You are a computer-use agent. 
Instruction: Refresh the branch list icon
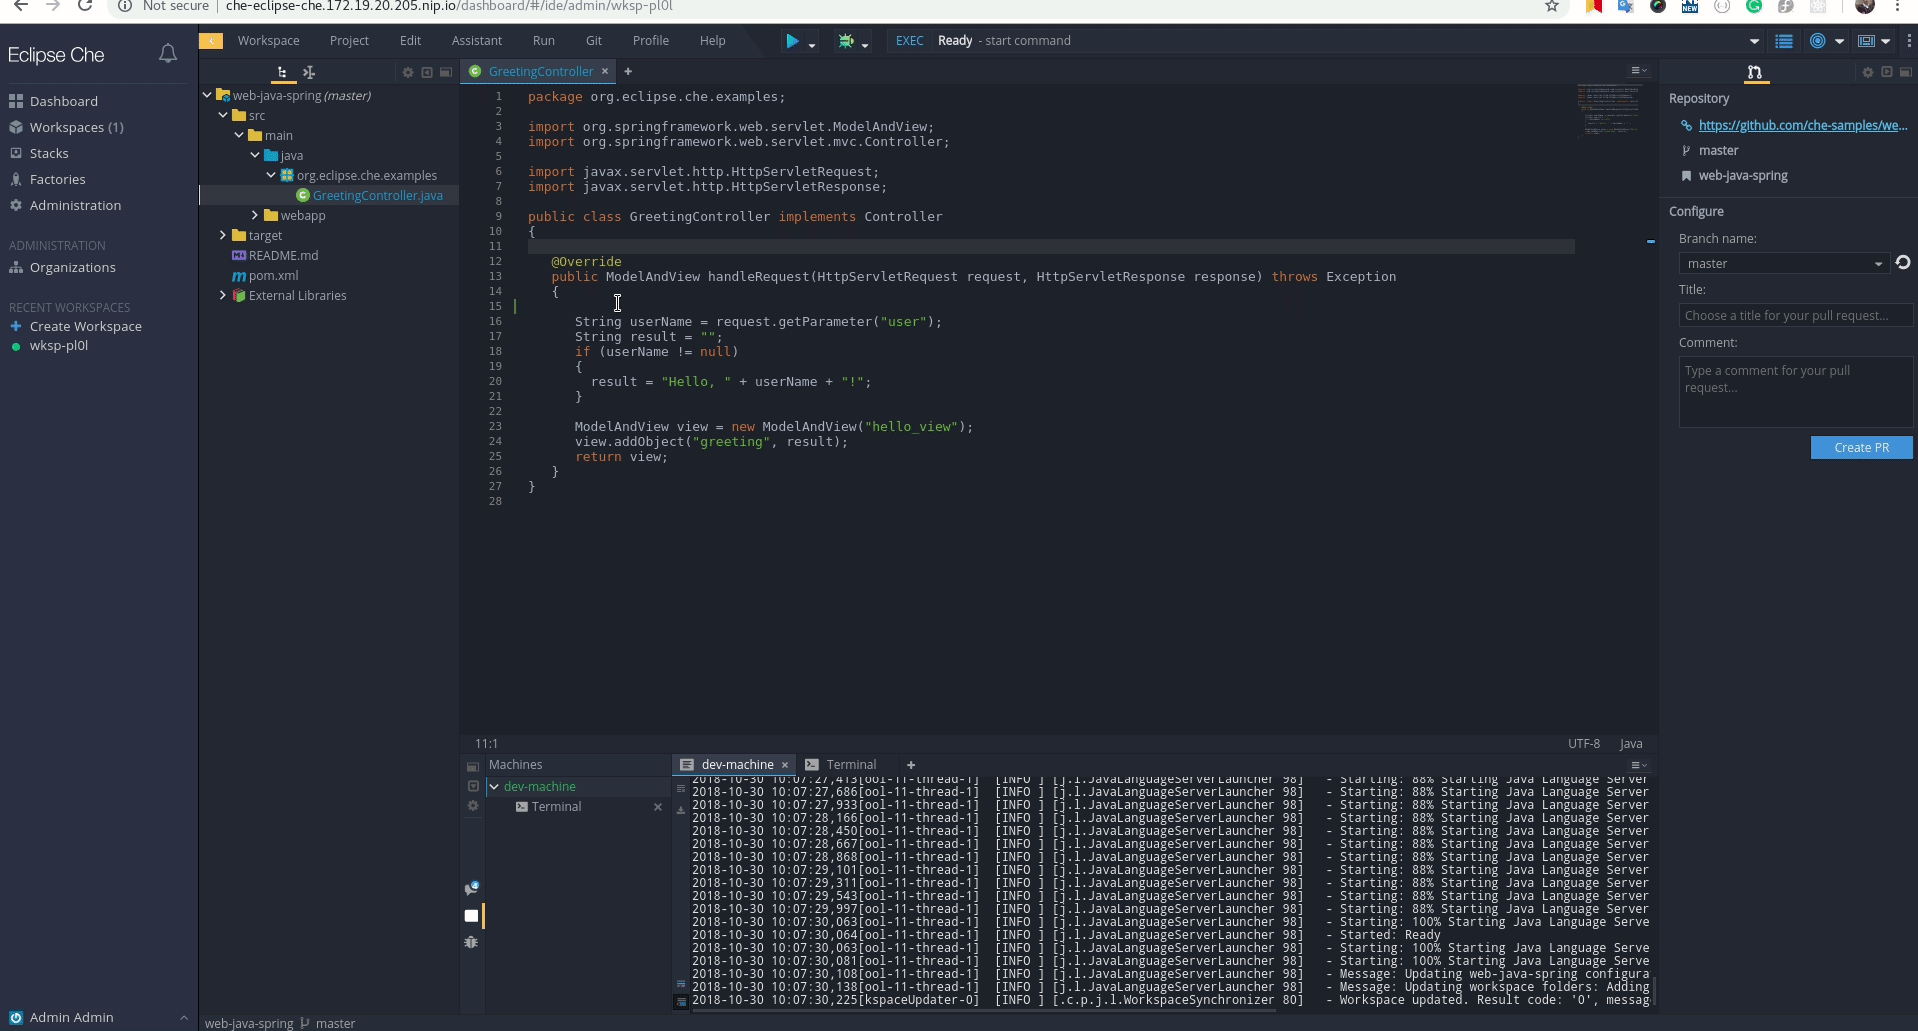[x=1903, y=262]
